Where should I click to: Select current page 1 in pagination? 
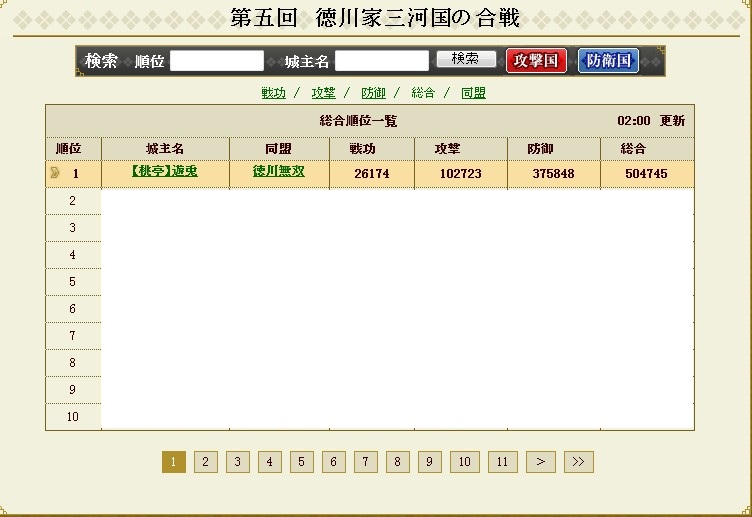[x=174, y=462]
